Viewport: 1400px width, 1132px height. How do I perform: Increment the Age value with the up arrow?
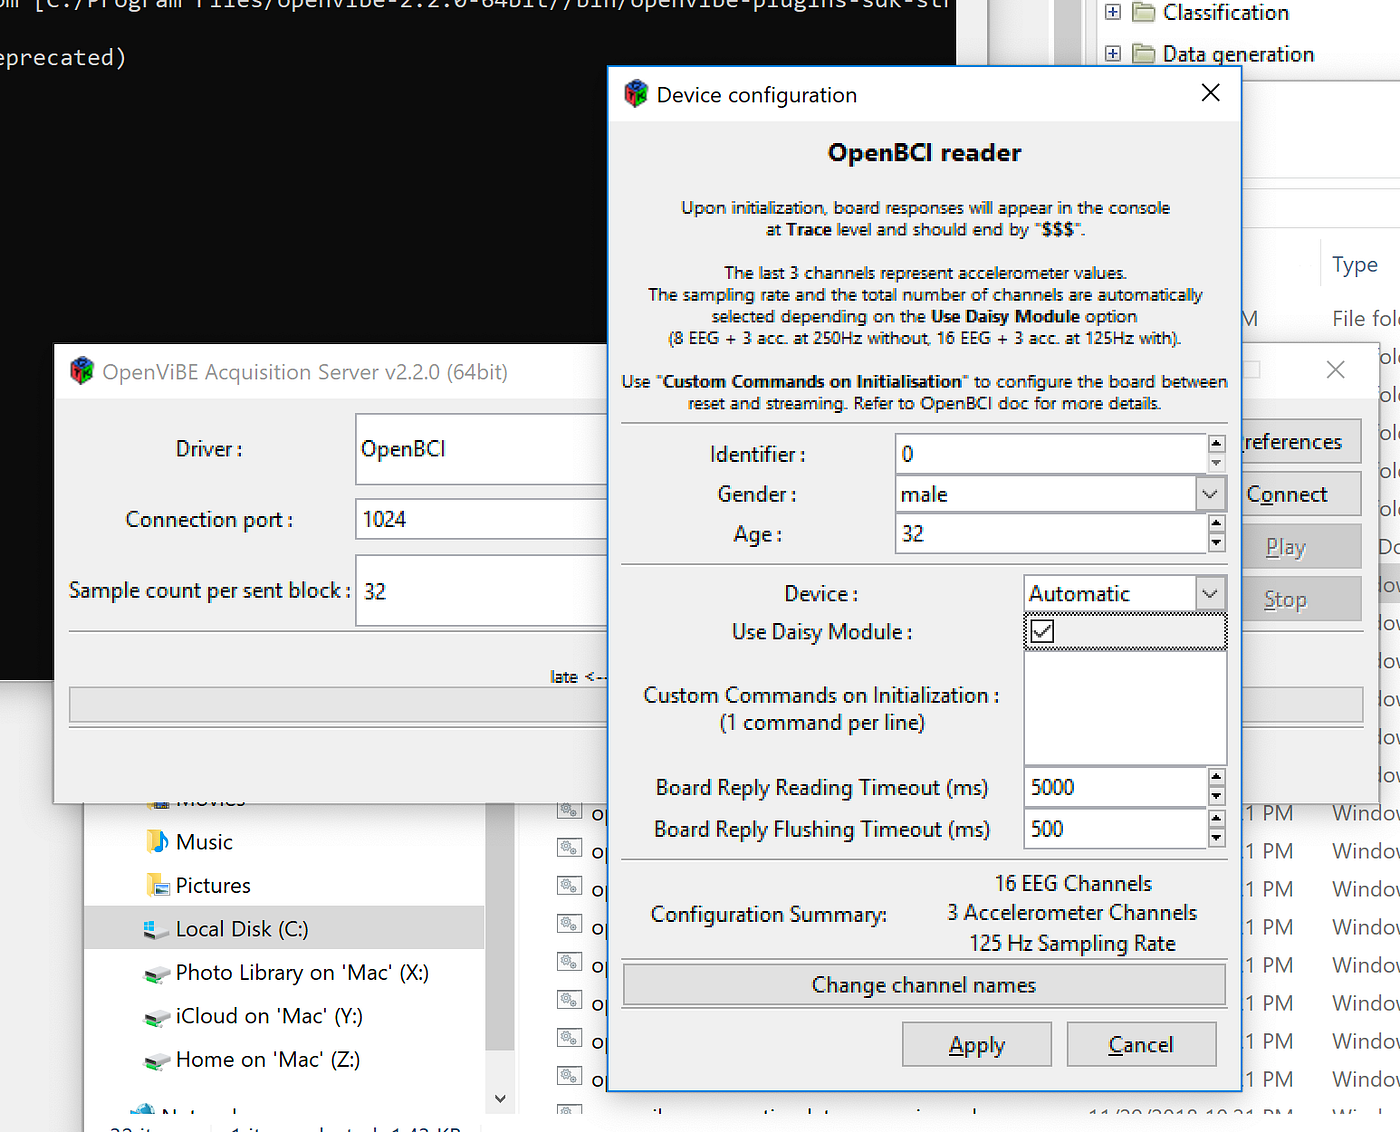coord(1216,525)
